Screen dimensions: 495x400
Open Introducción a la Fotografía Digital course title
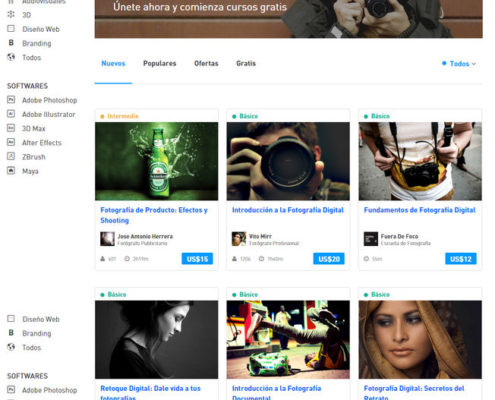pyautogui.click(x=288, y=210)
